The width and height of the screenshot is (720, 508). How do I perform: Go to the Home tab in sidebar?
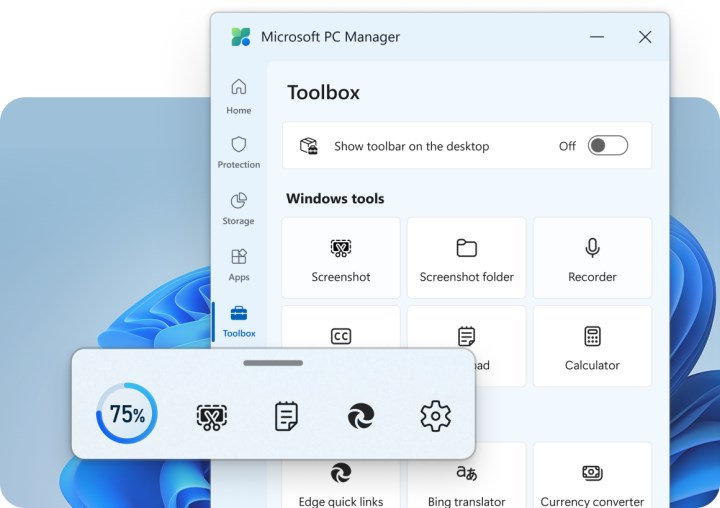click(239, 96)
